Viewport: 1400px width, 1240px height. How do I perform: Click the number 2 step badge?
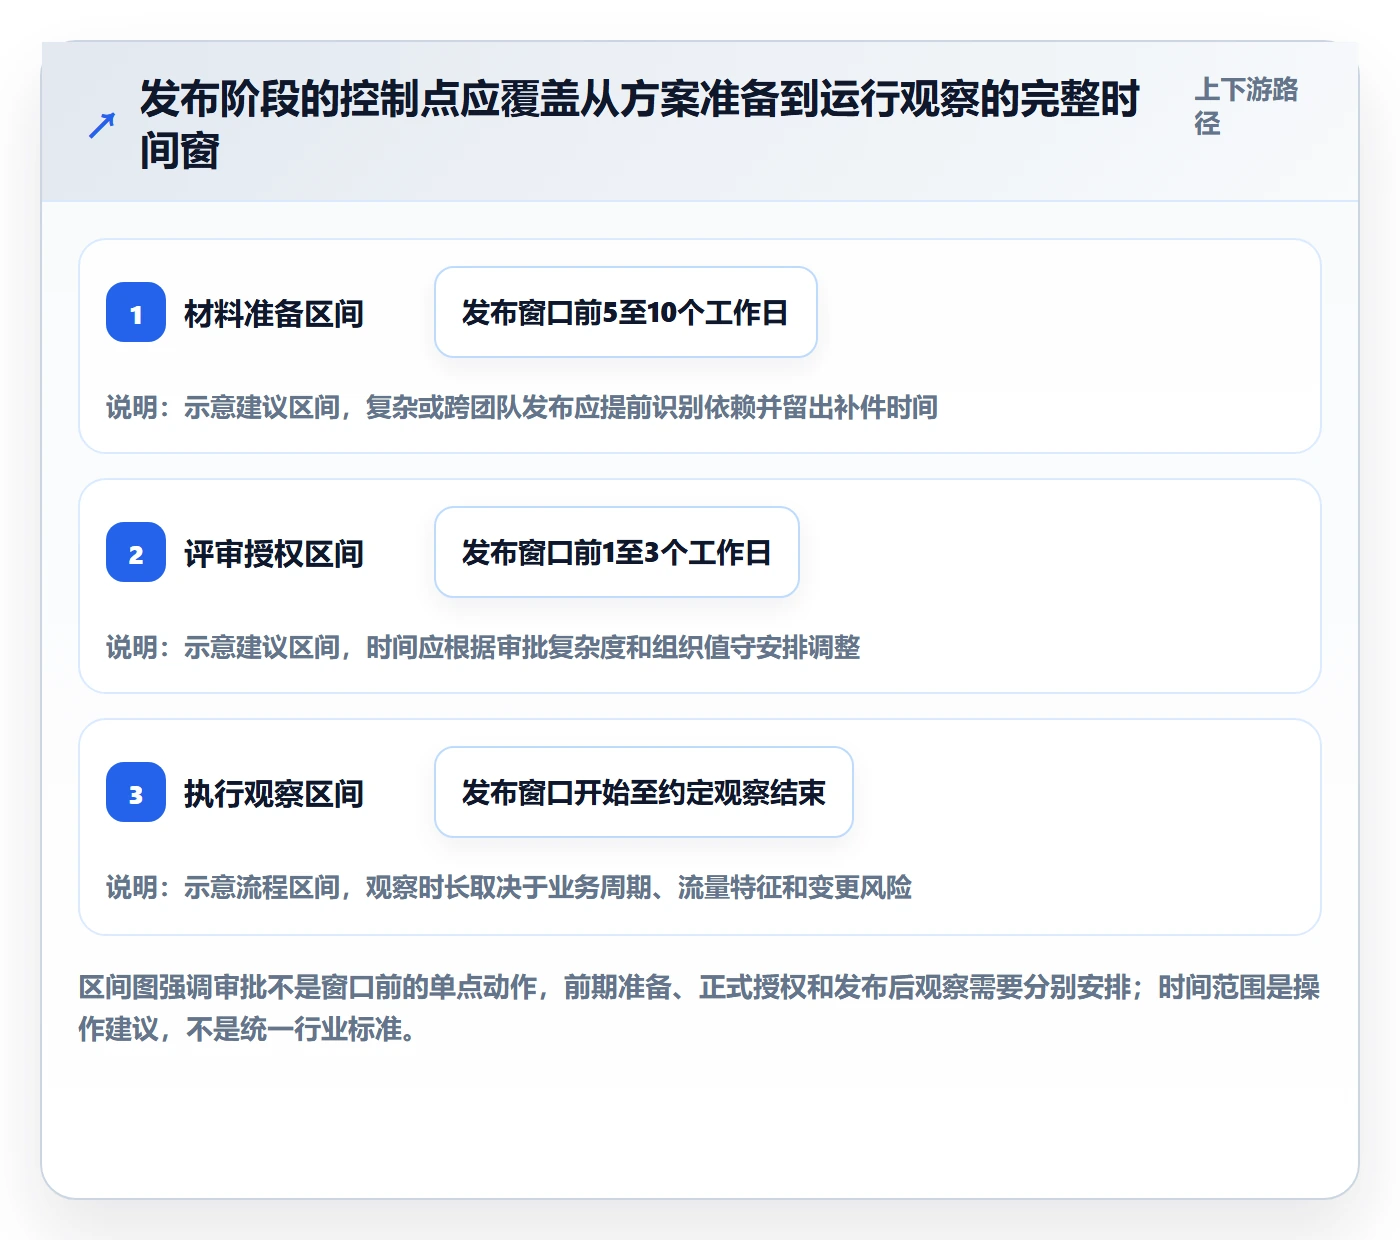[136, 552]
